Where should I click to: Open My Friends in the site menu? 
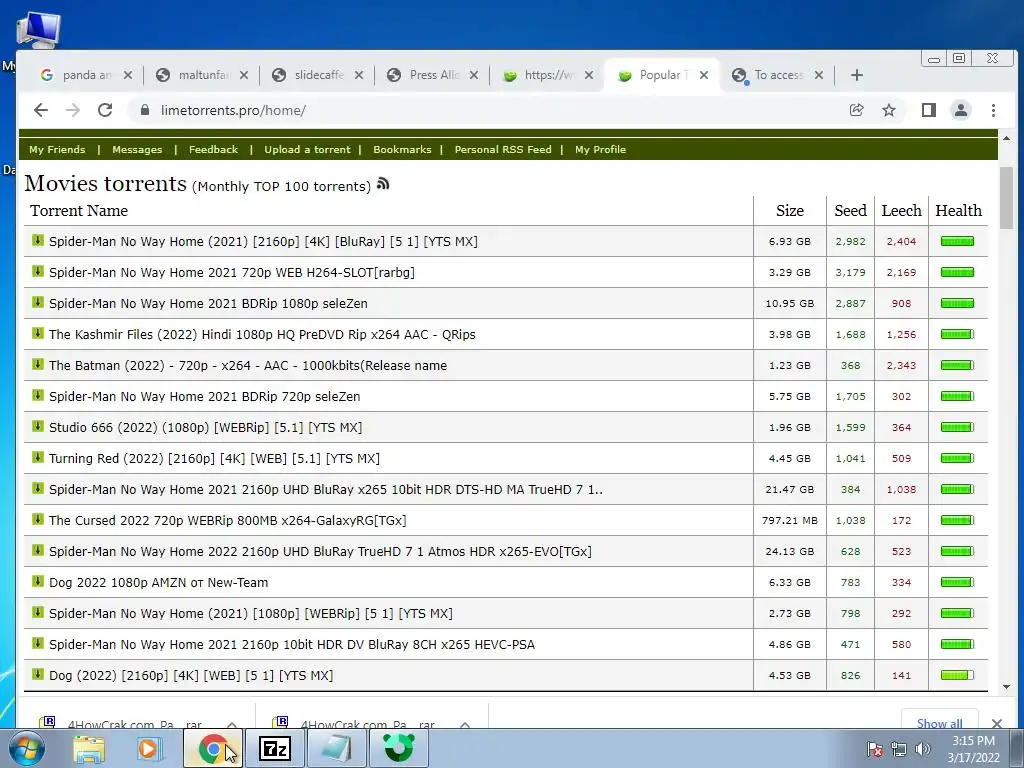[x=57, y=150]
